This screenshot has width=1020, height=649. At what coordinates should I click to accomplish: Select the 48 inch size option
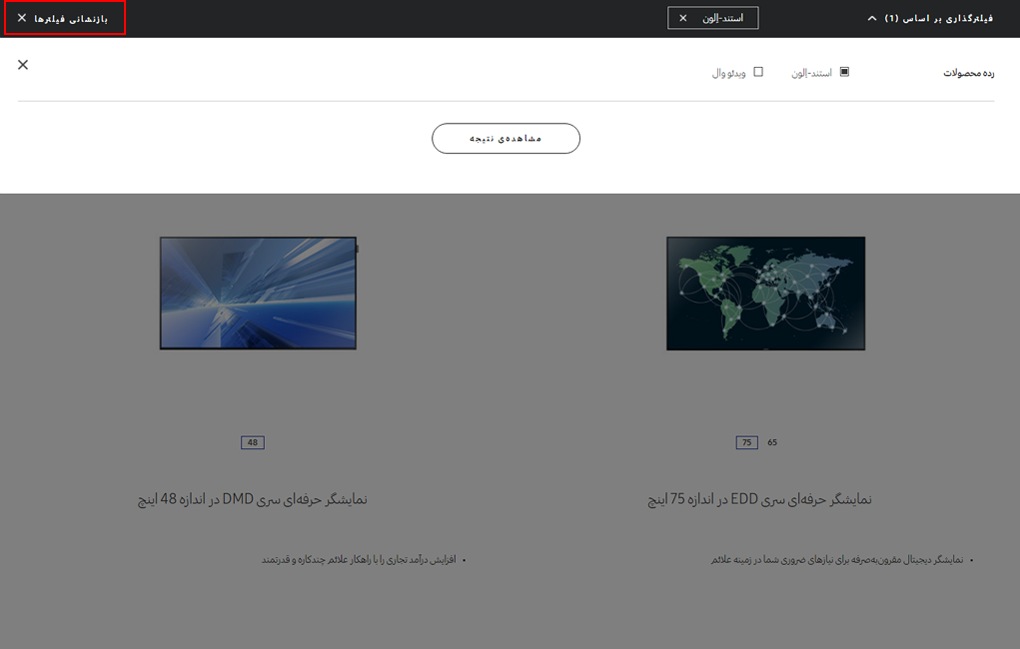click(252, 442)
